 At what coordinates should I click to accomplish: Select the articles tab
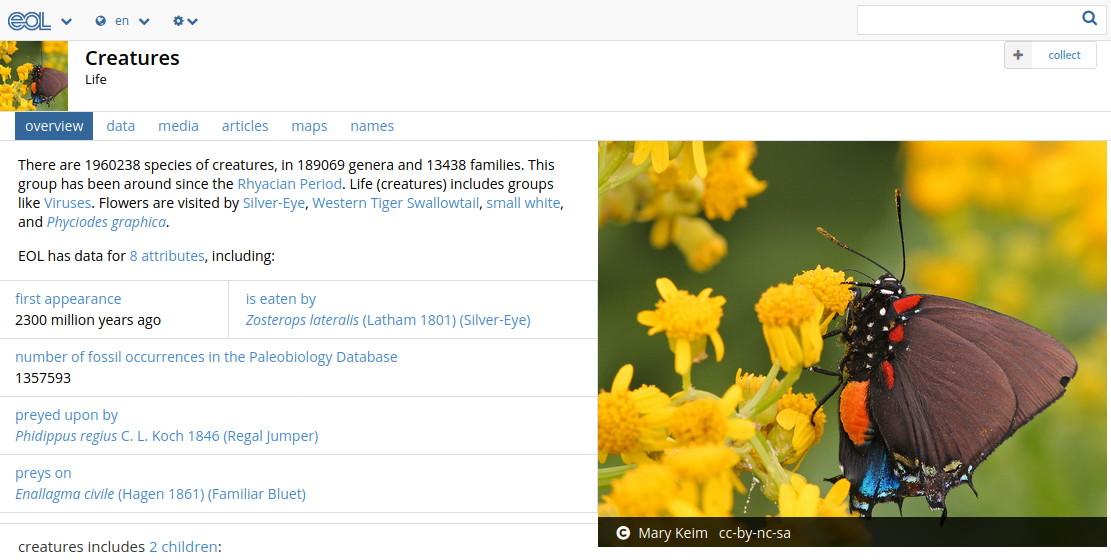click(245, 126)
